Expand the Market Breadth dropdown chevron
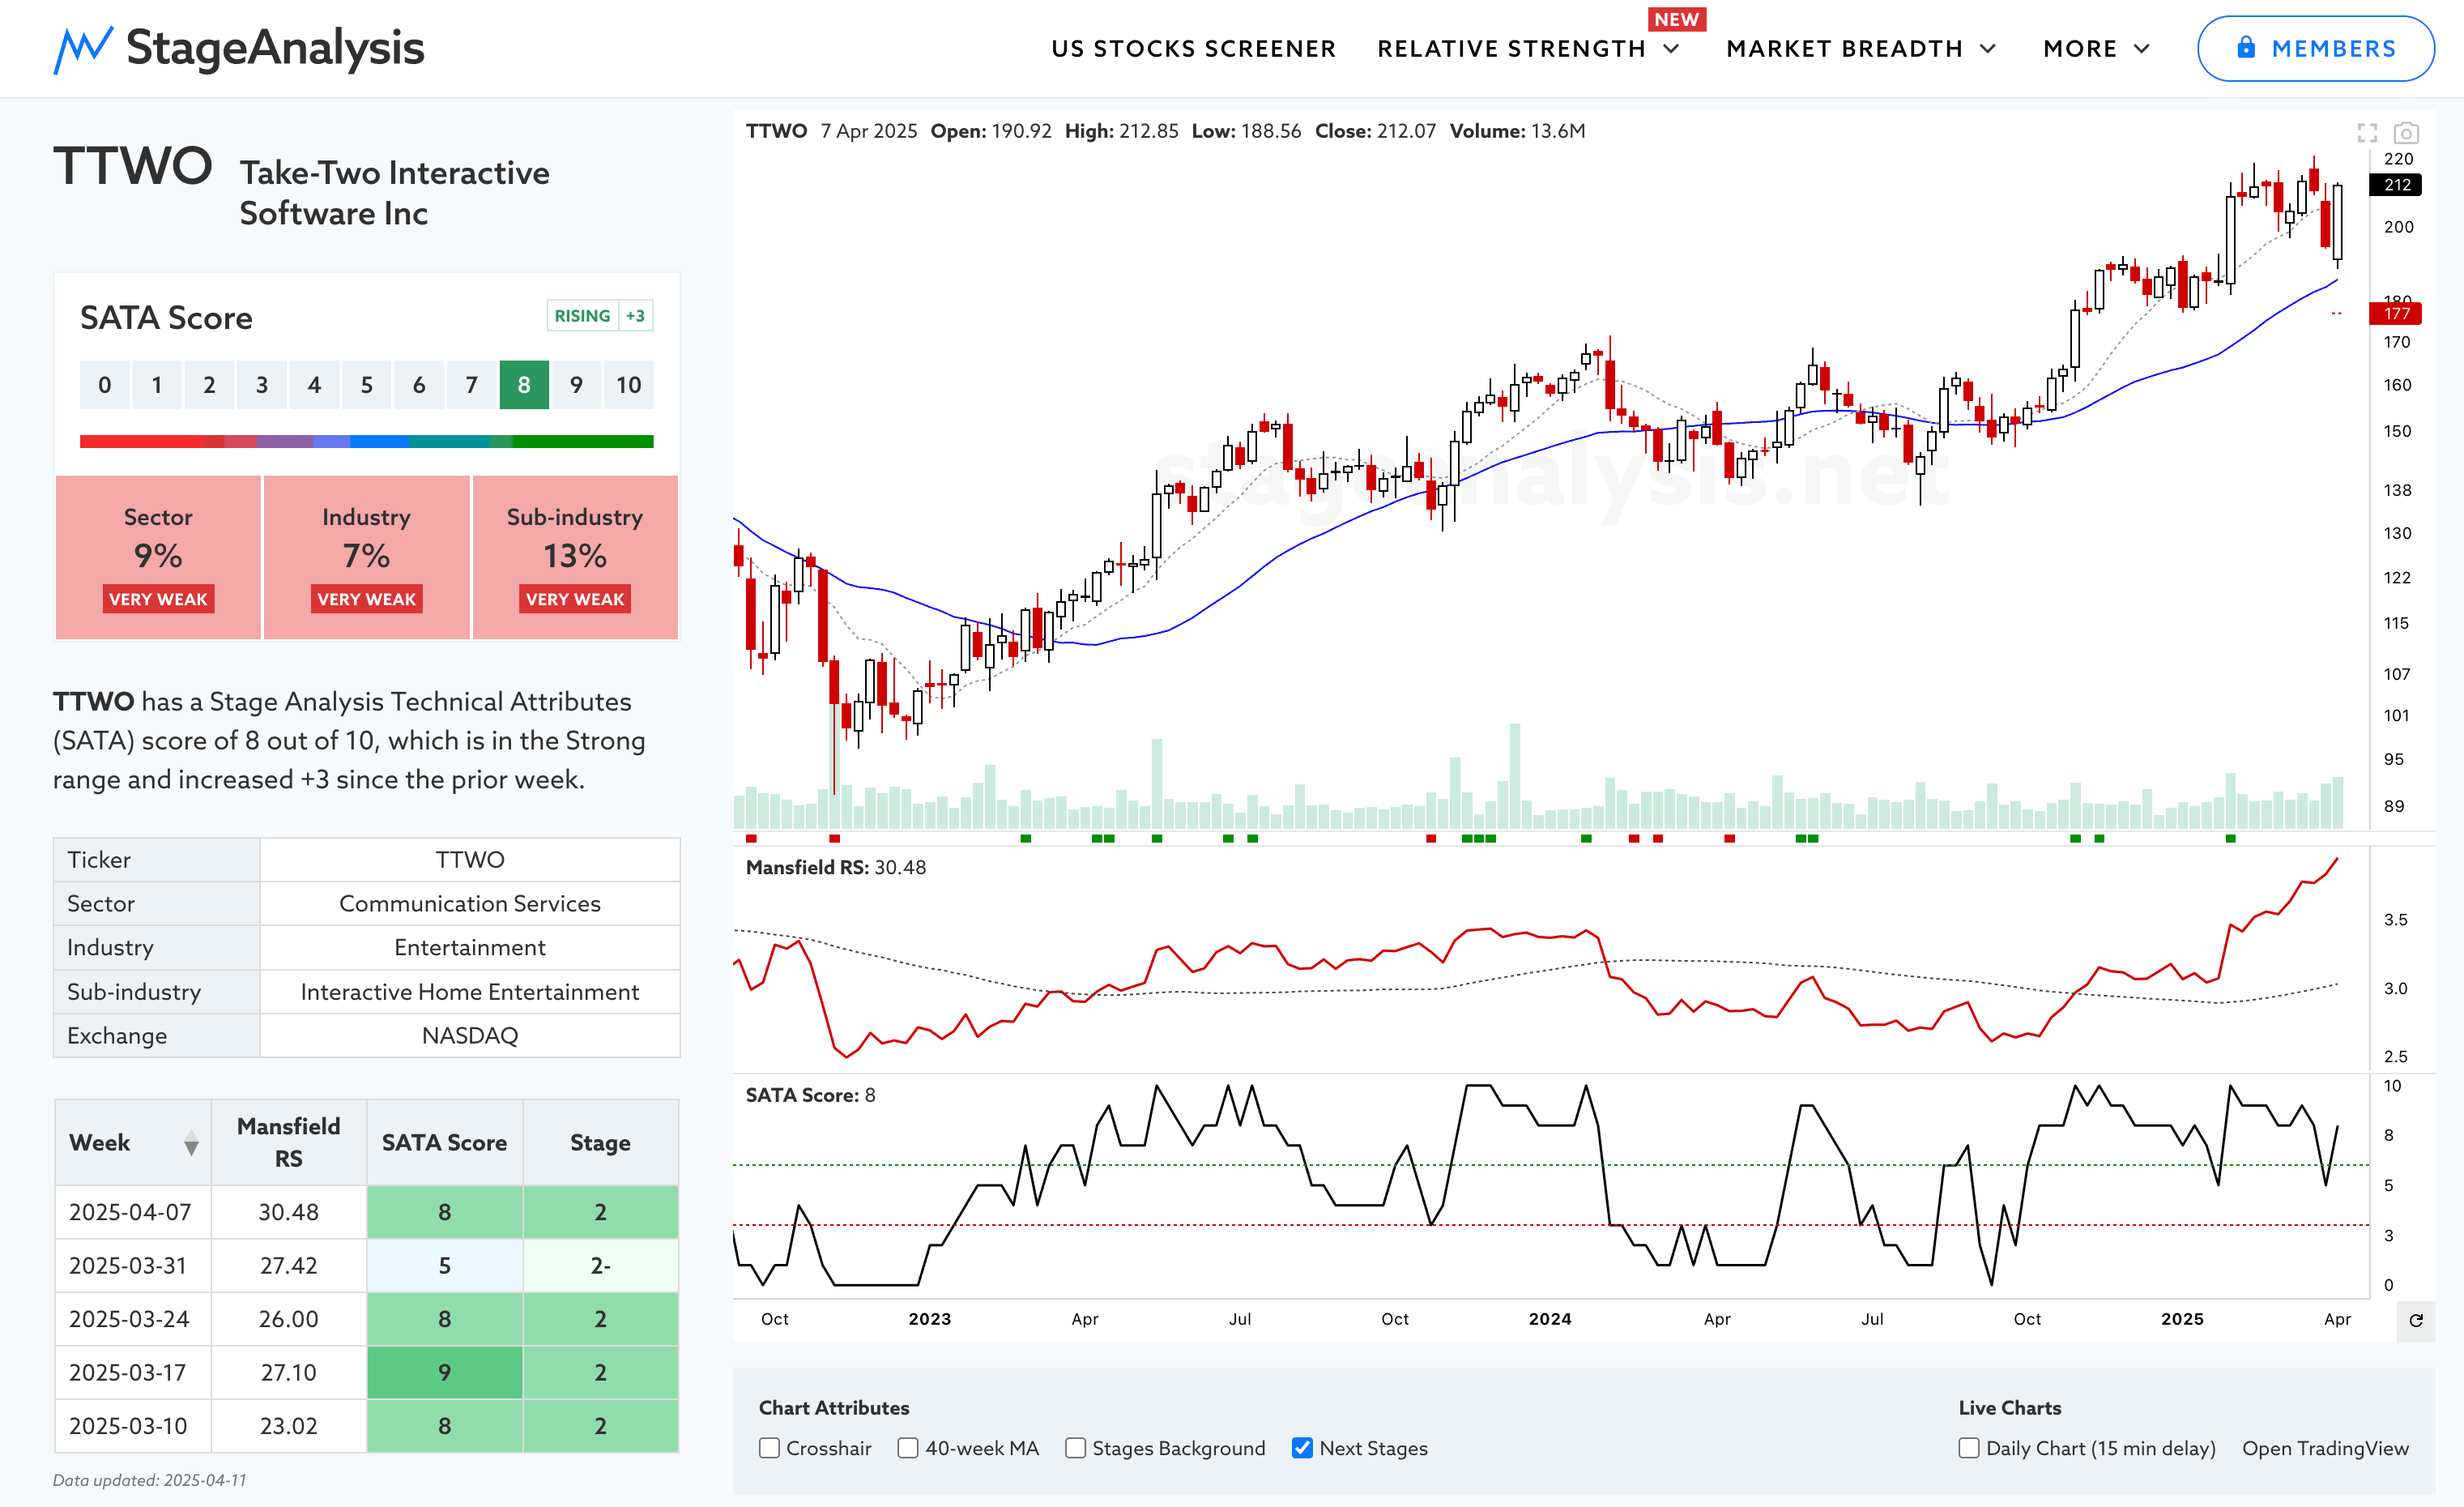The height and width of the screenshot is (1507, 2464). tap(1988, 49)
